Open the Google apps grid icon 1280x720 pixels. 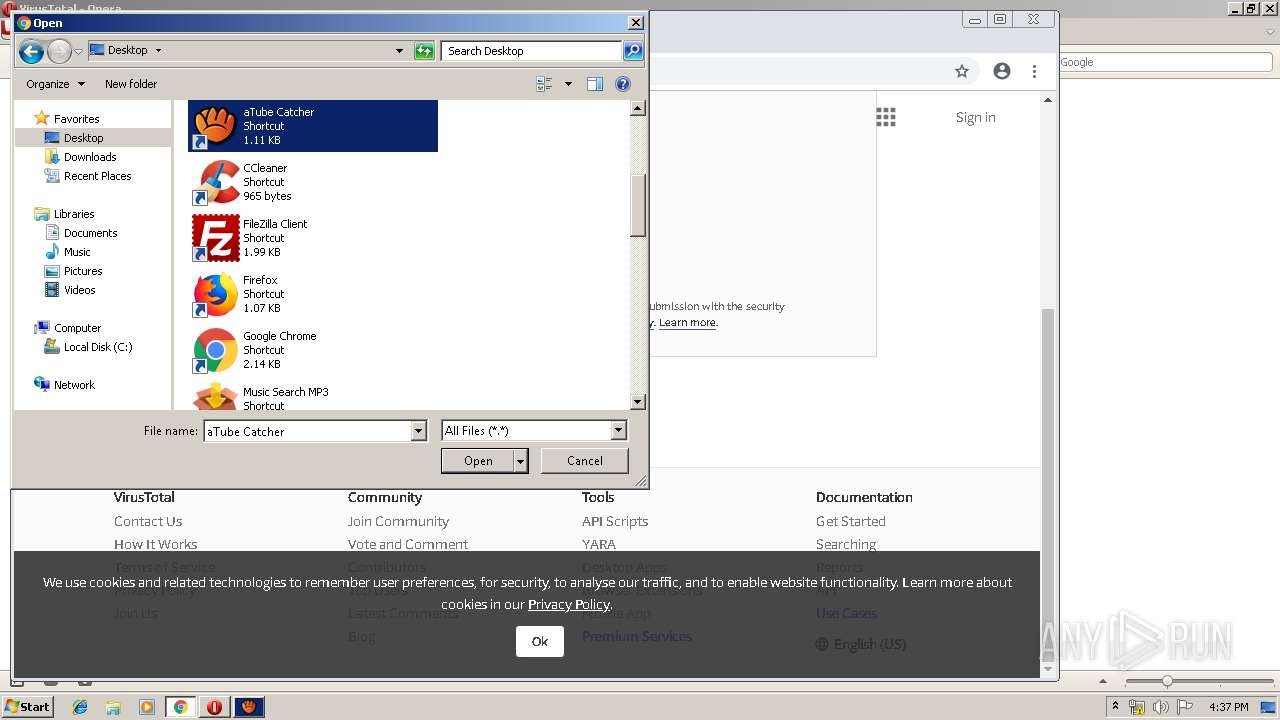(x=886, y=117)
